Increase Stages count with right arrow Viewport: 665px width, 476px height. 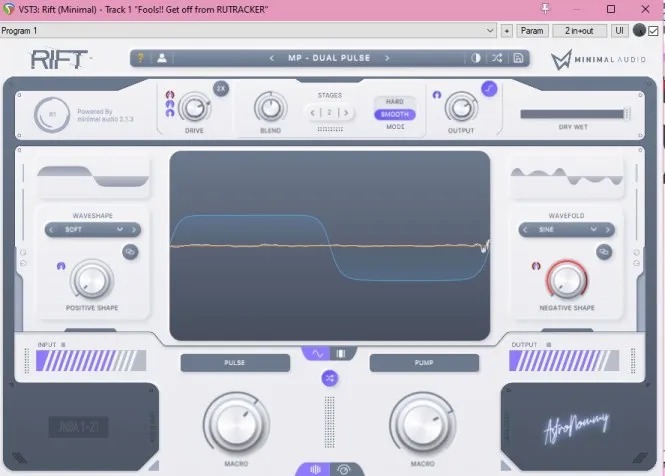[347, 113]
